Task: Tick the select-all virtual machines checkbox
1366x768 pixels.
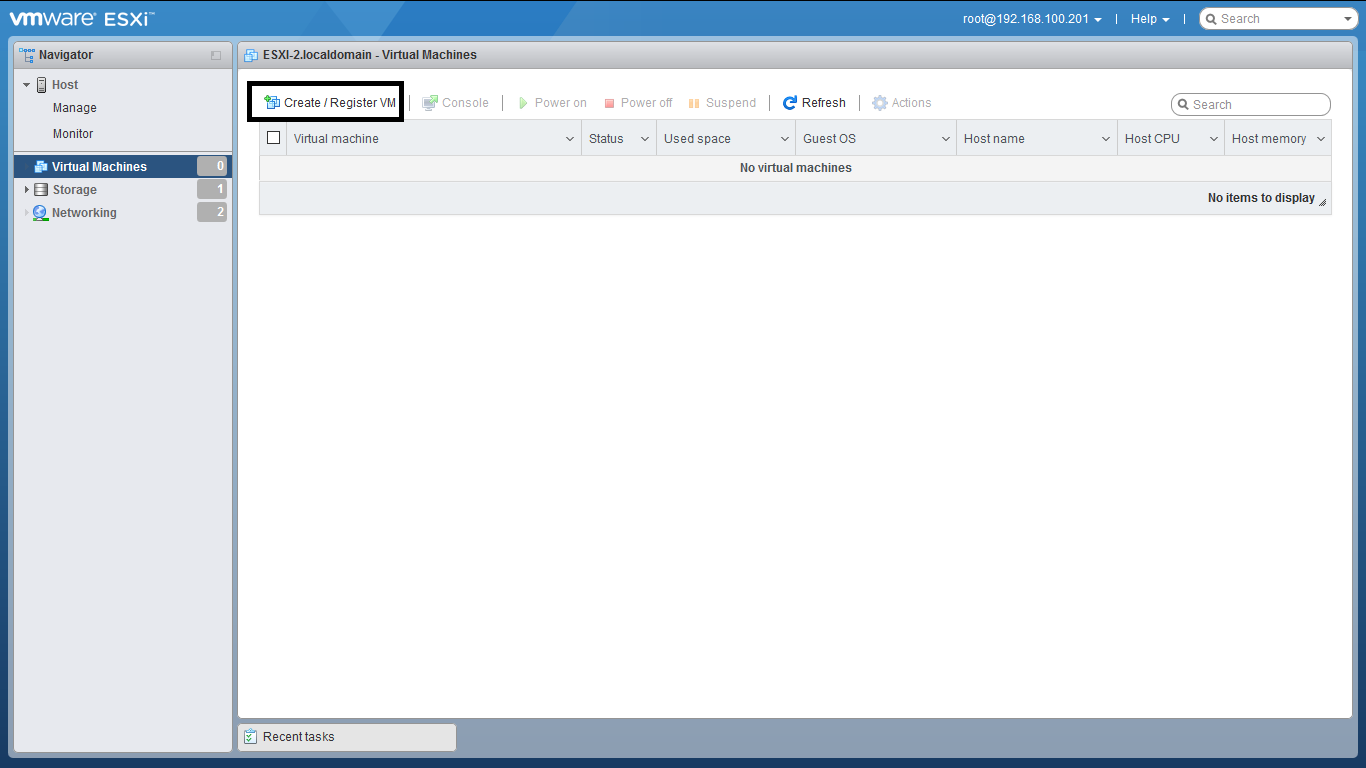Action: point(273,138)
